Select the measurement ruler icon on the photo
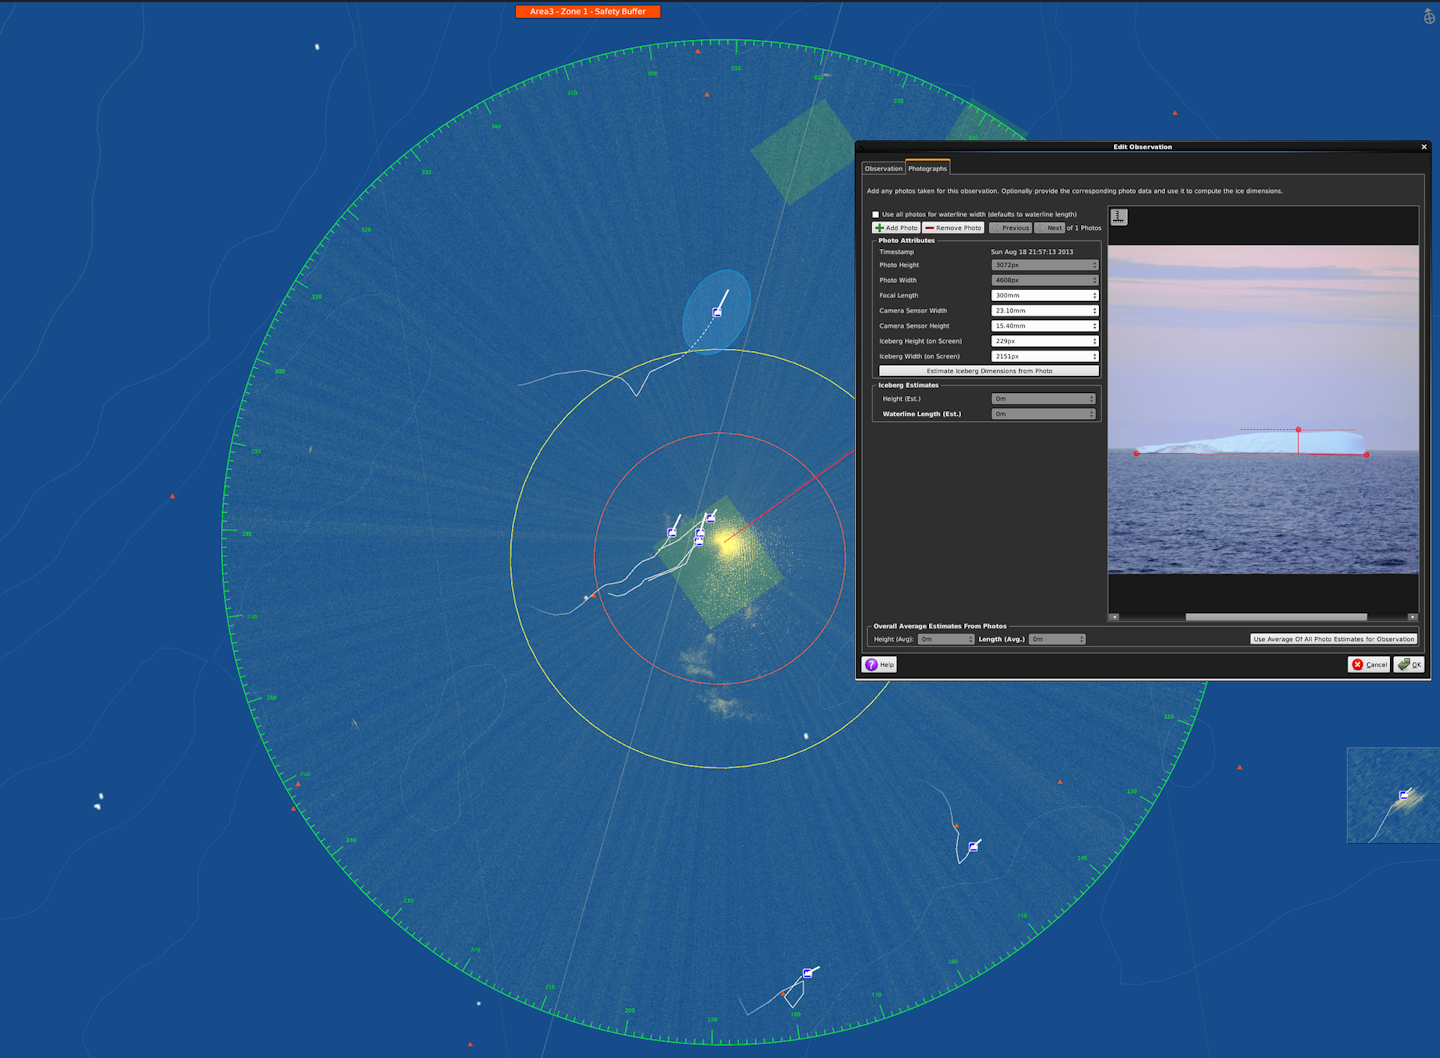1440x1058 pixels. point(1119,217)
